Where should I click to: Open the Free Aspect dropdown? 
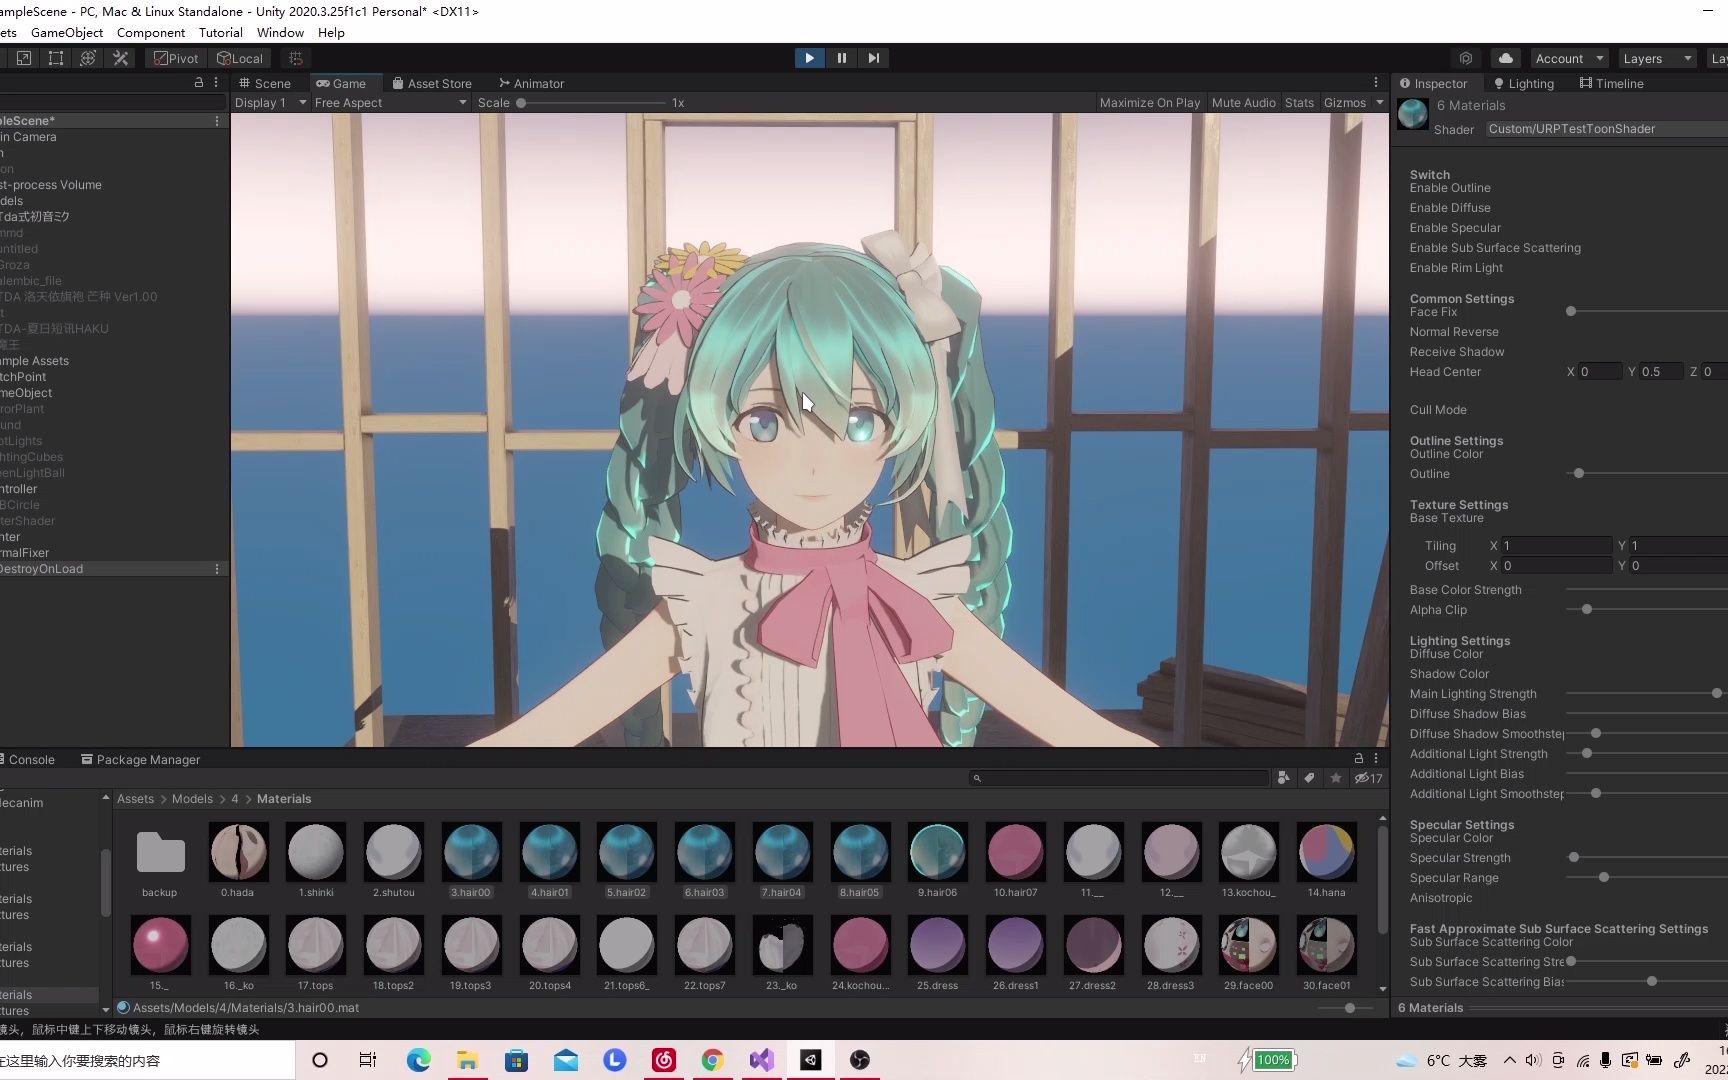[x=390, y=102]
